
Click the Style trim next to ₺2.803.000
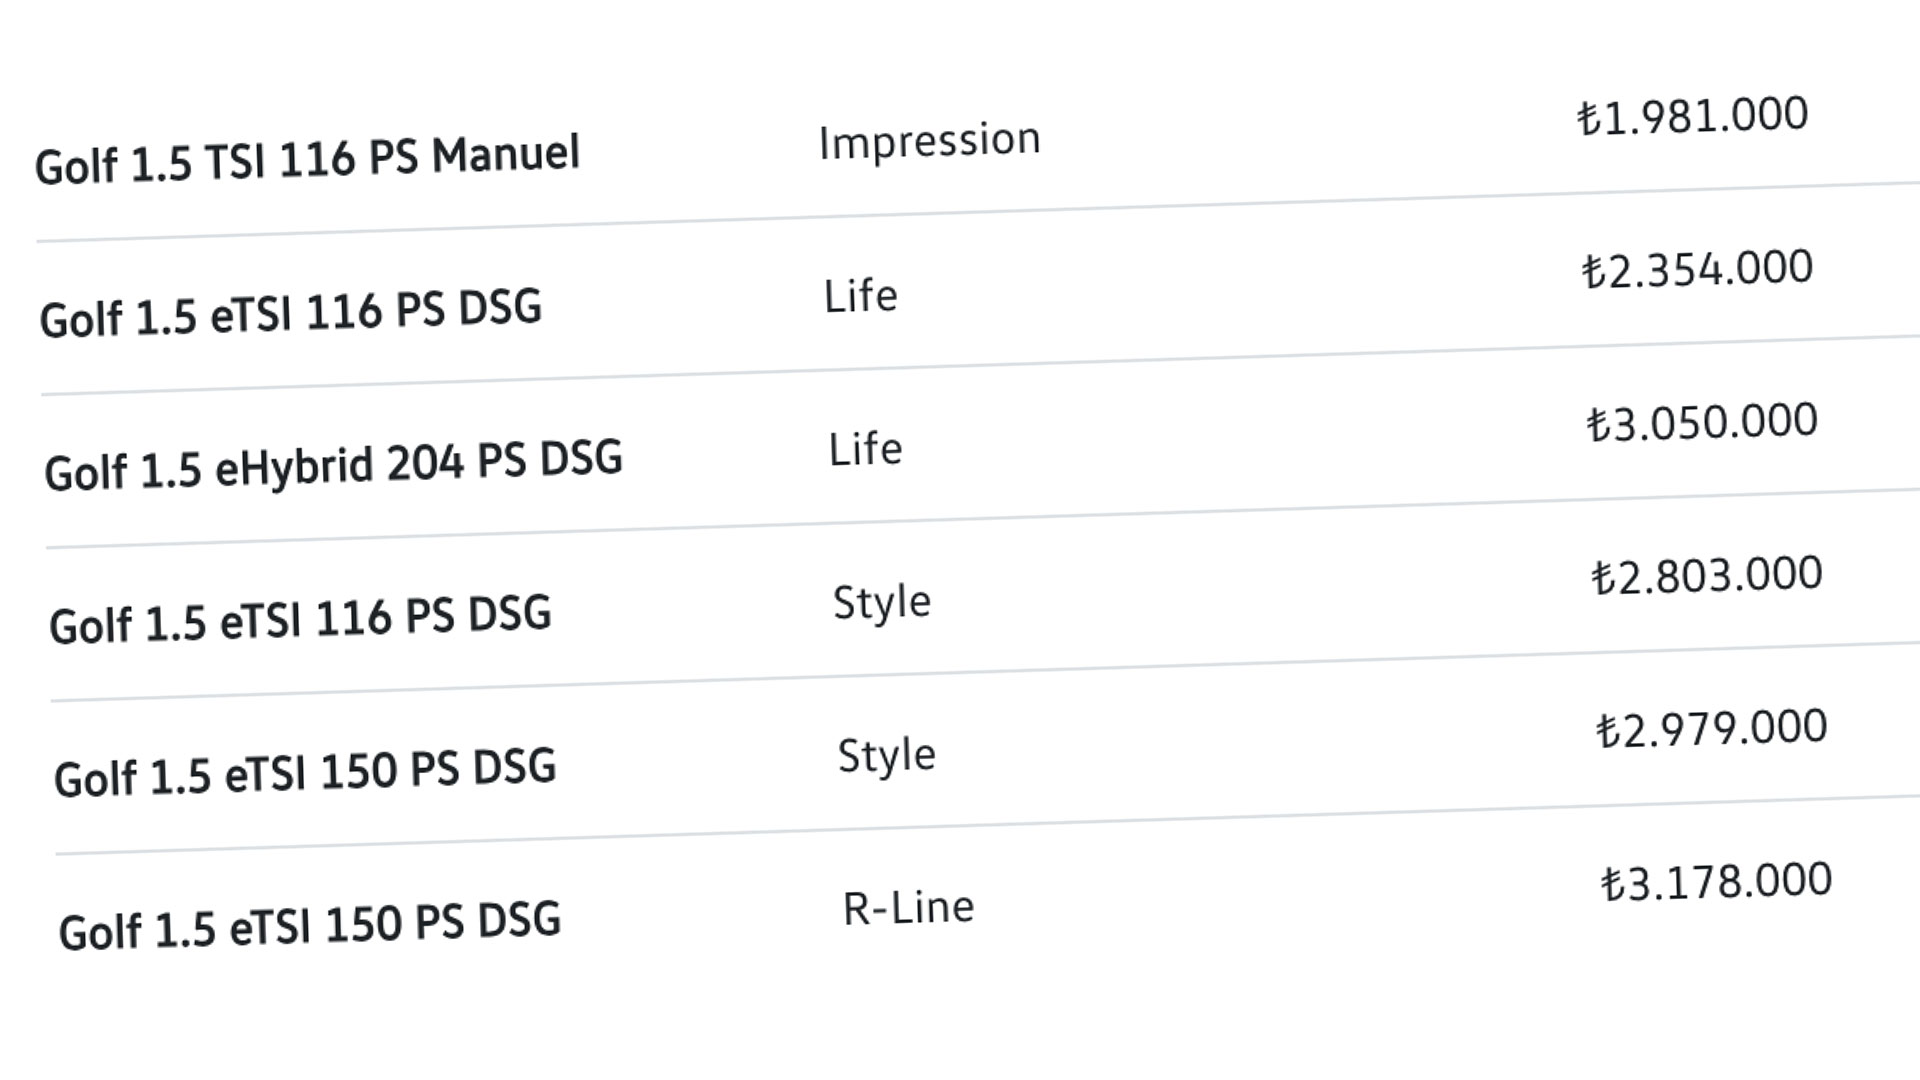click(x=882, y=603)
